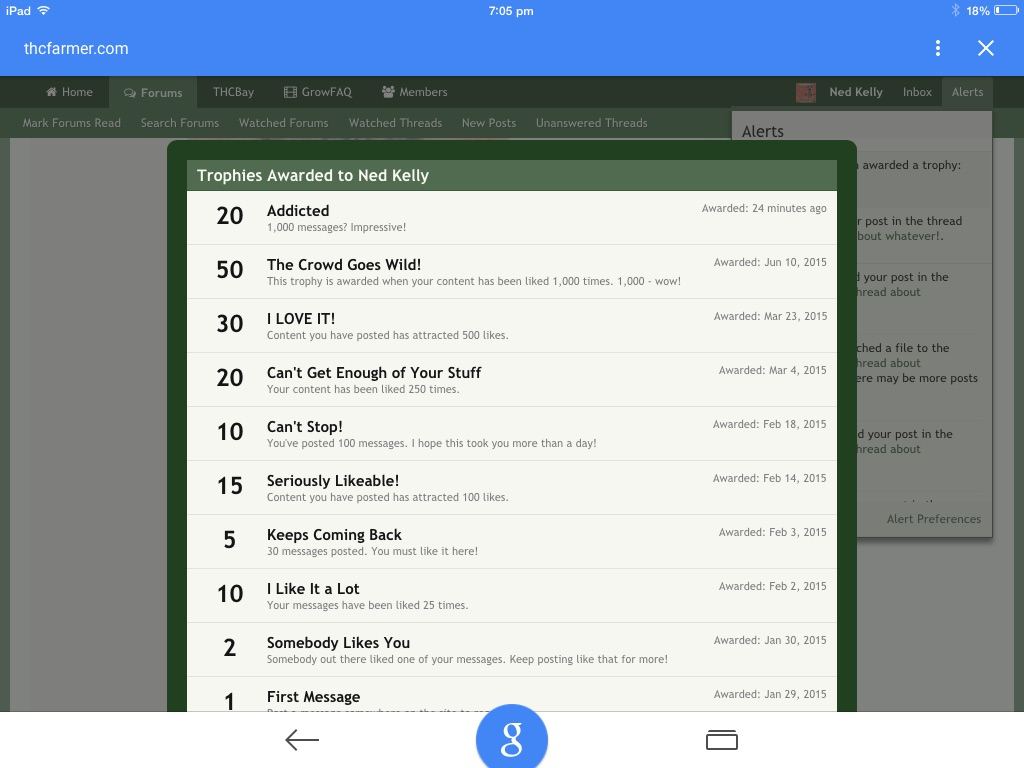Open Search Forums

click(x=180, y=123)
